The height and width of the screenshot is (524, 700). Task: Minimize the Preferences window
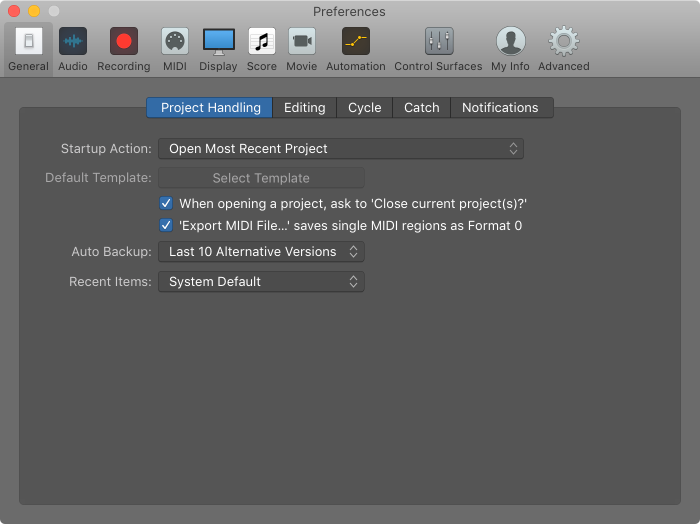[34, 11]
